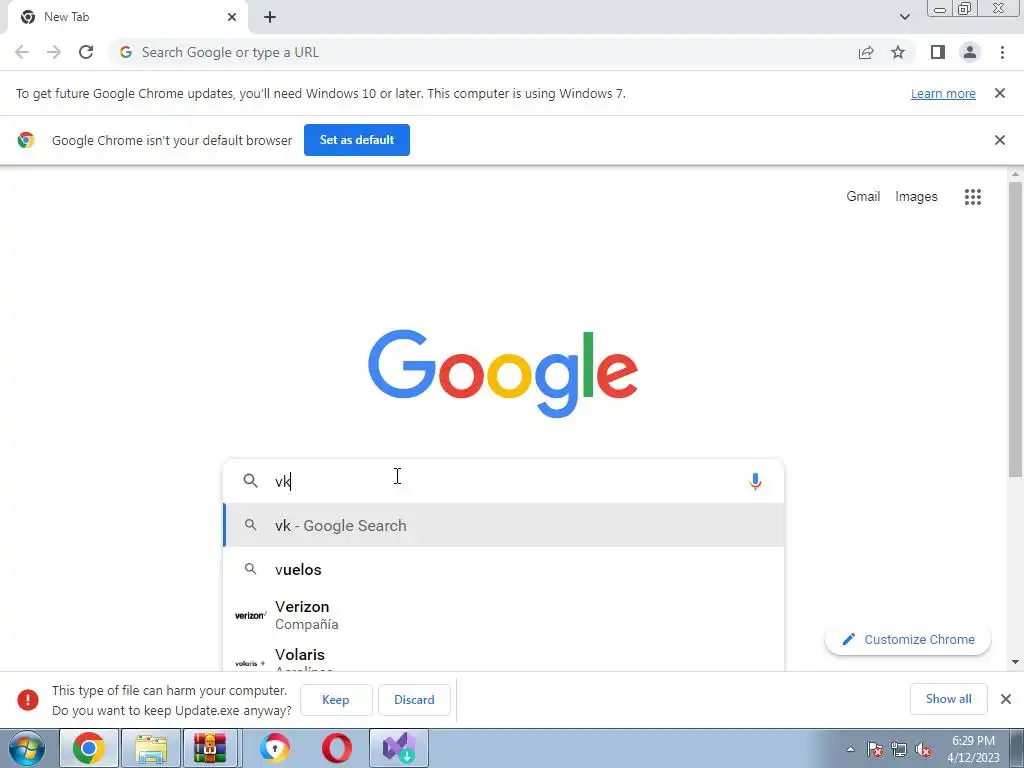The width and height of the screenshot is (1024, 768).
Task: Choose the Volaris suggestion
Action: pyautogui.click(x=504, y=657)
